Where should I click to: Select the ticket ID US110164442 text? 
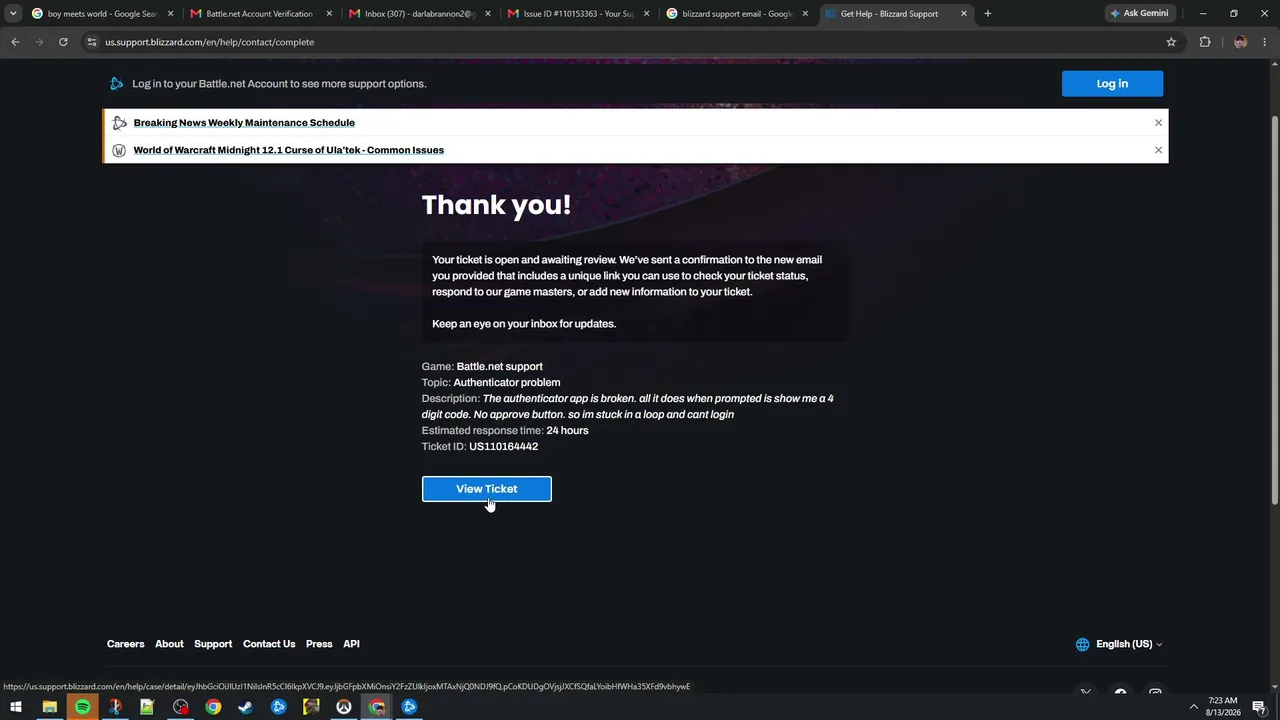coord(504,446)
